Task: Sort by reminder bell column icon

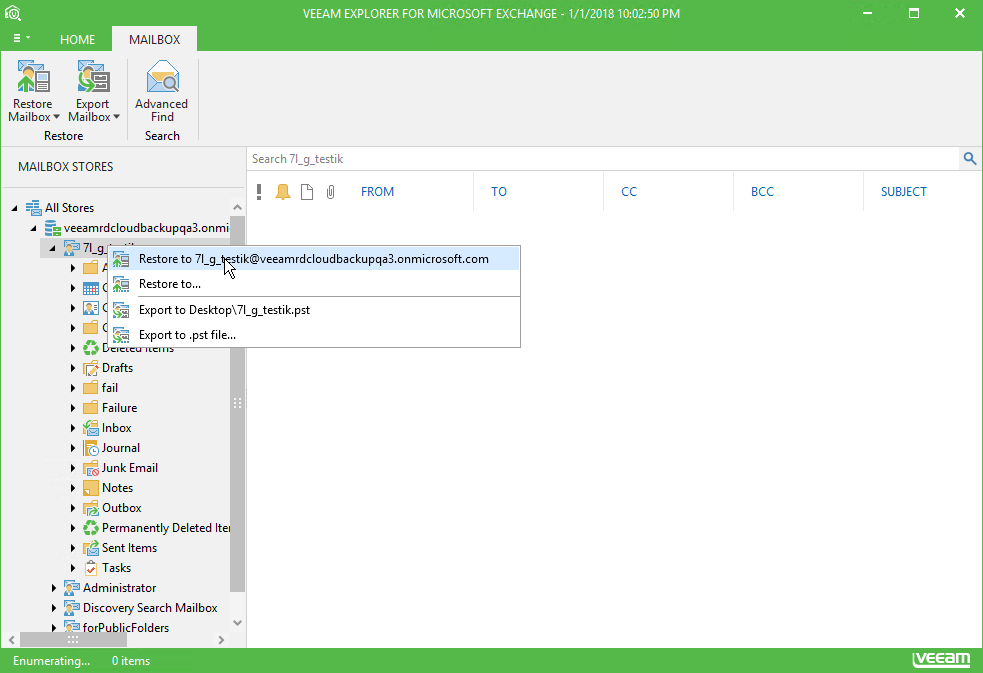Action: [283, 192]
